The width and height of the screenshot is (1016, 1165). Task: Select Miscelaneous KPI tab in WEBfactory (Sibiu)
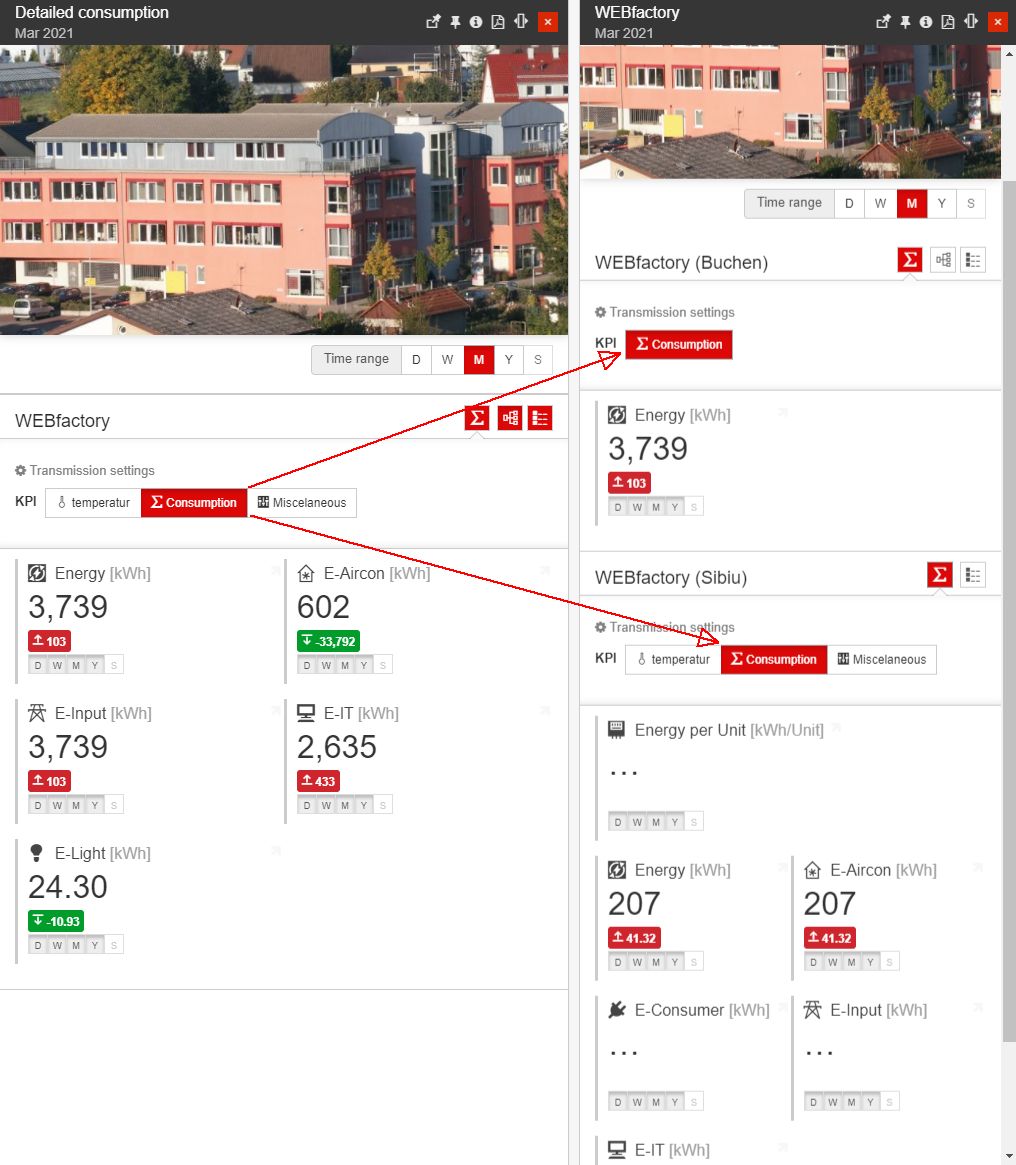881,660
